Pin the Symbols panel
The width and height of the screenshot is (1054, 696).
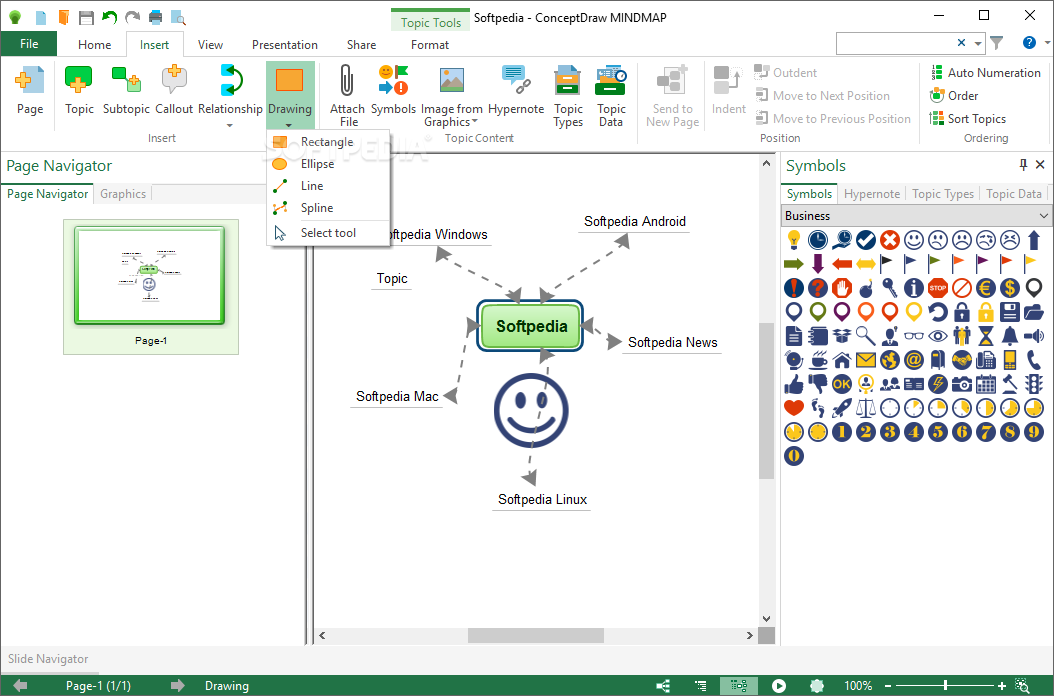[x=1023, y=165]
